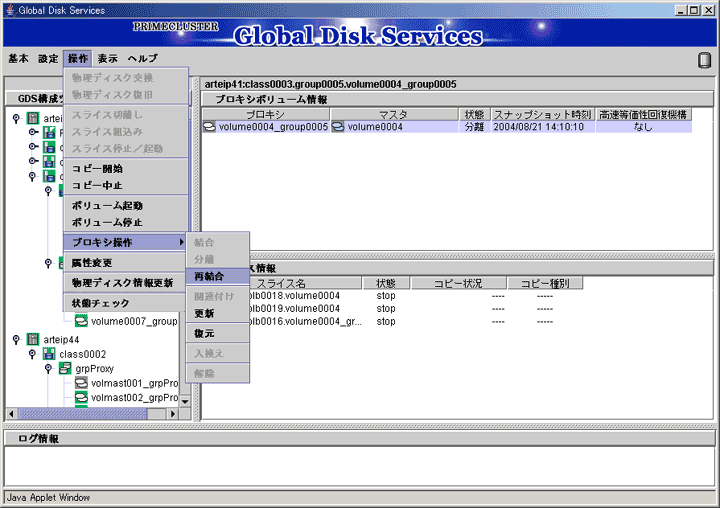The width and height of the screenshot is (720, 508).
Task: Click the プロキシ column header
Action: click(x=266, y=114)
